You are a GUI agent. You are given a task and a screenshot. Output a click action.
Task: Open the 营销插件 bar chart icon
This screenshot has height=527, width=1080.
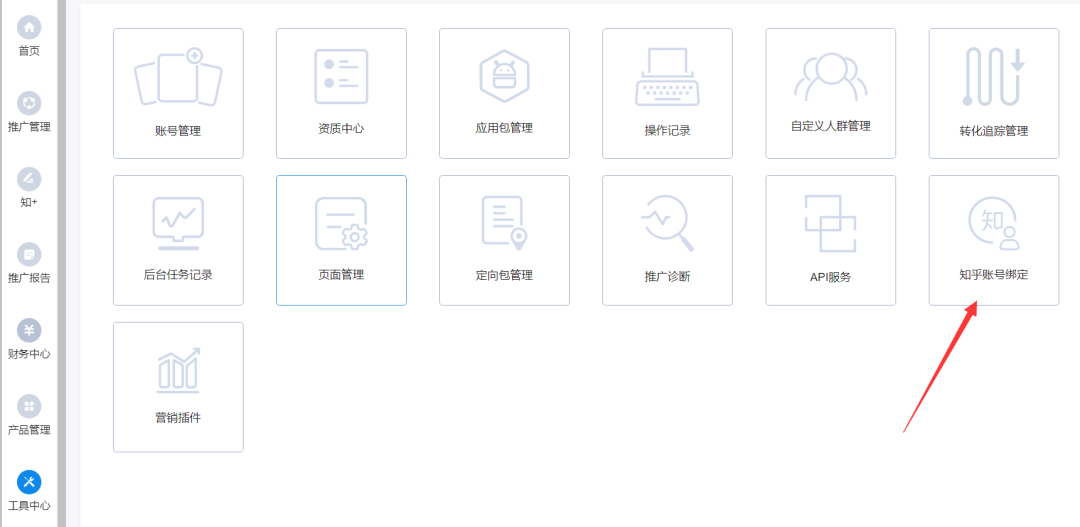pos(178,371)
